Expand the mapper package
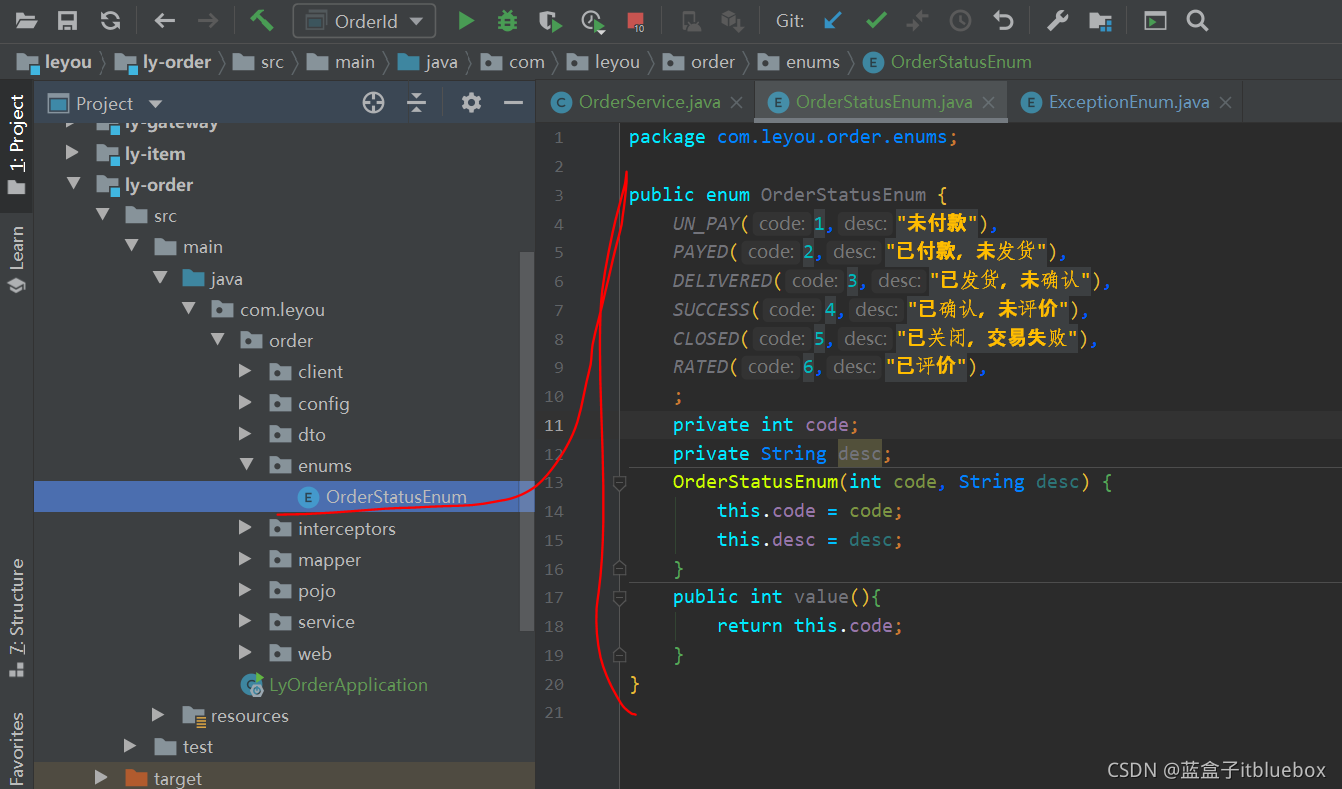Viewport: 1342px width, 789px height. (x=245, y=559)
